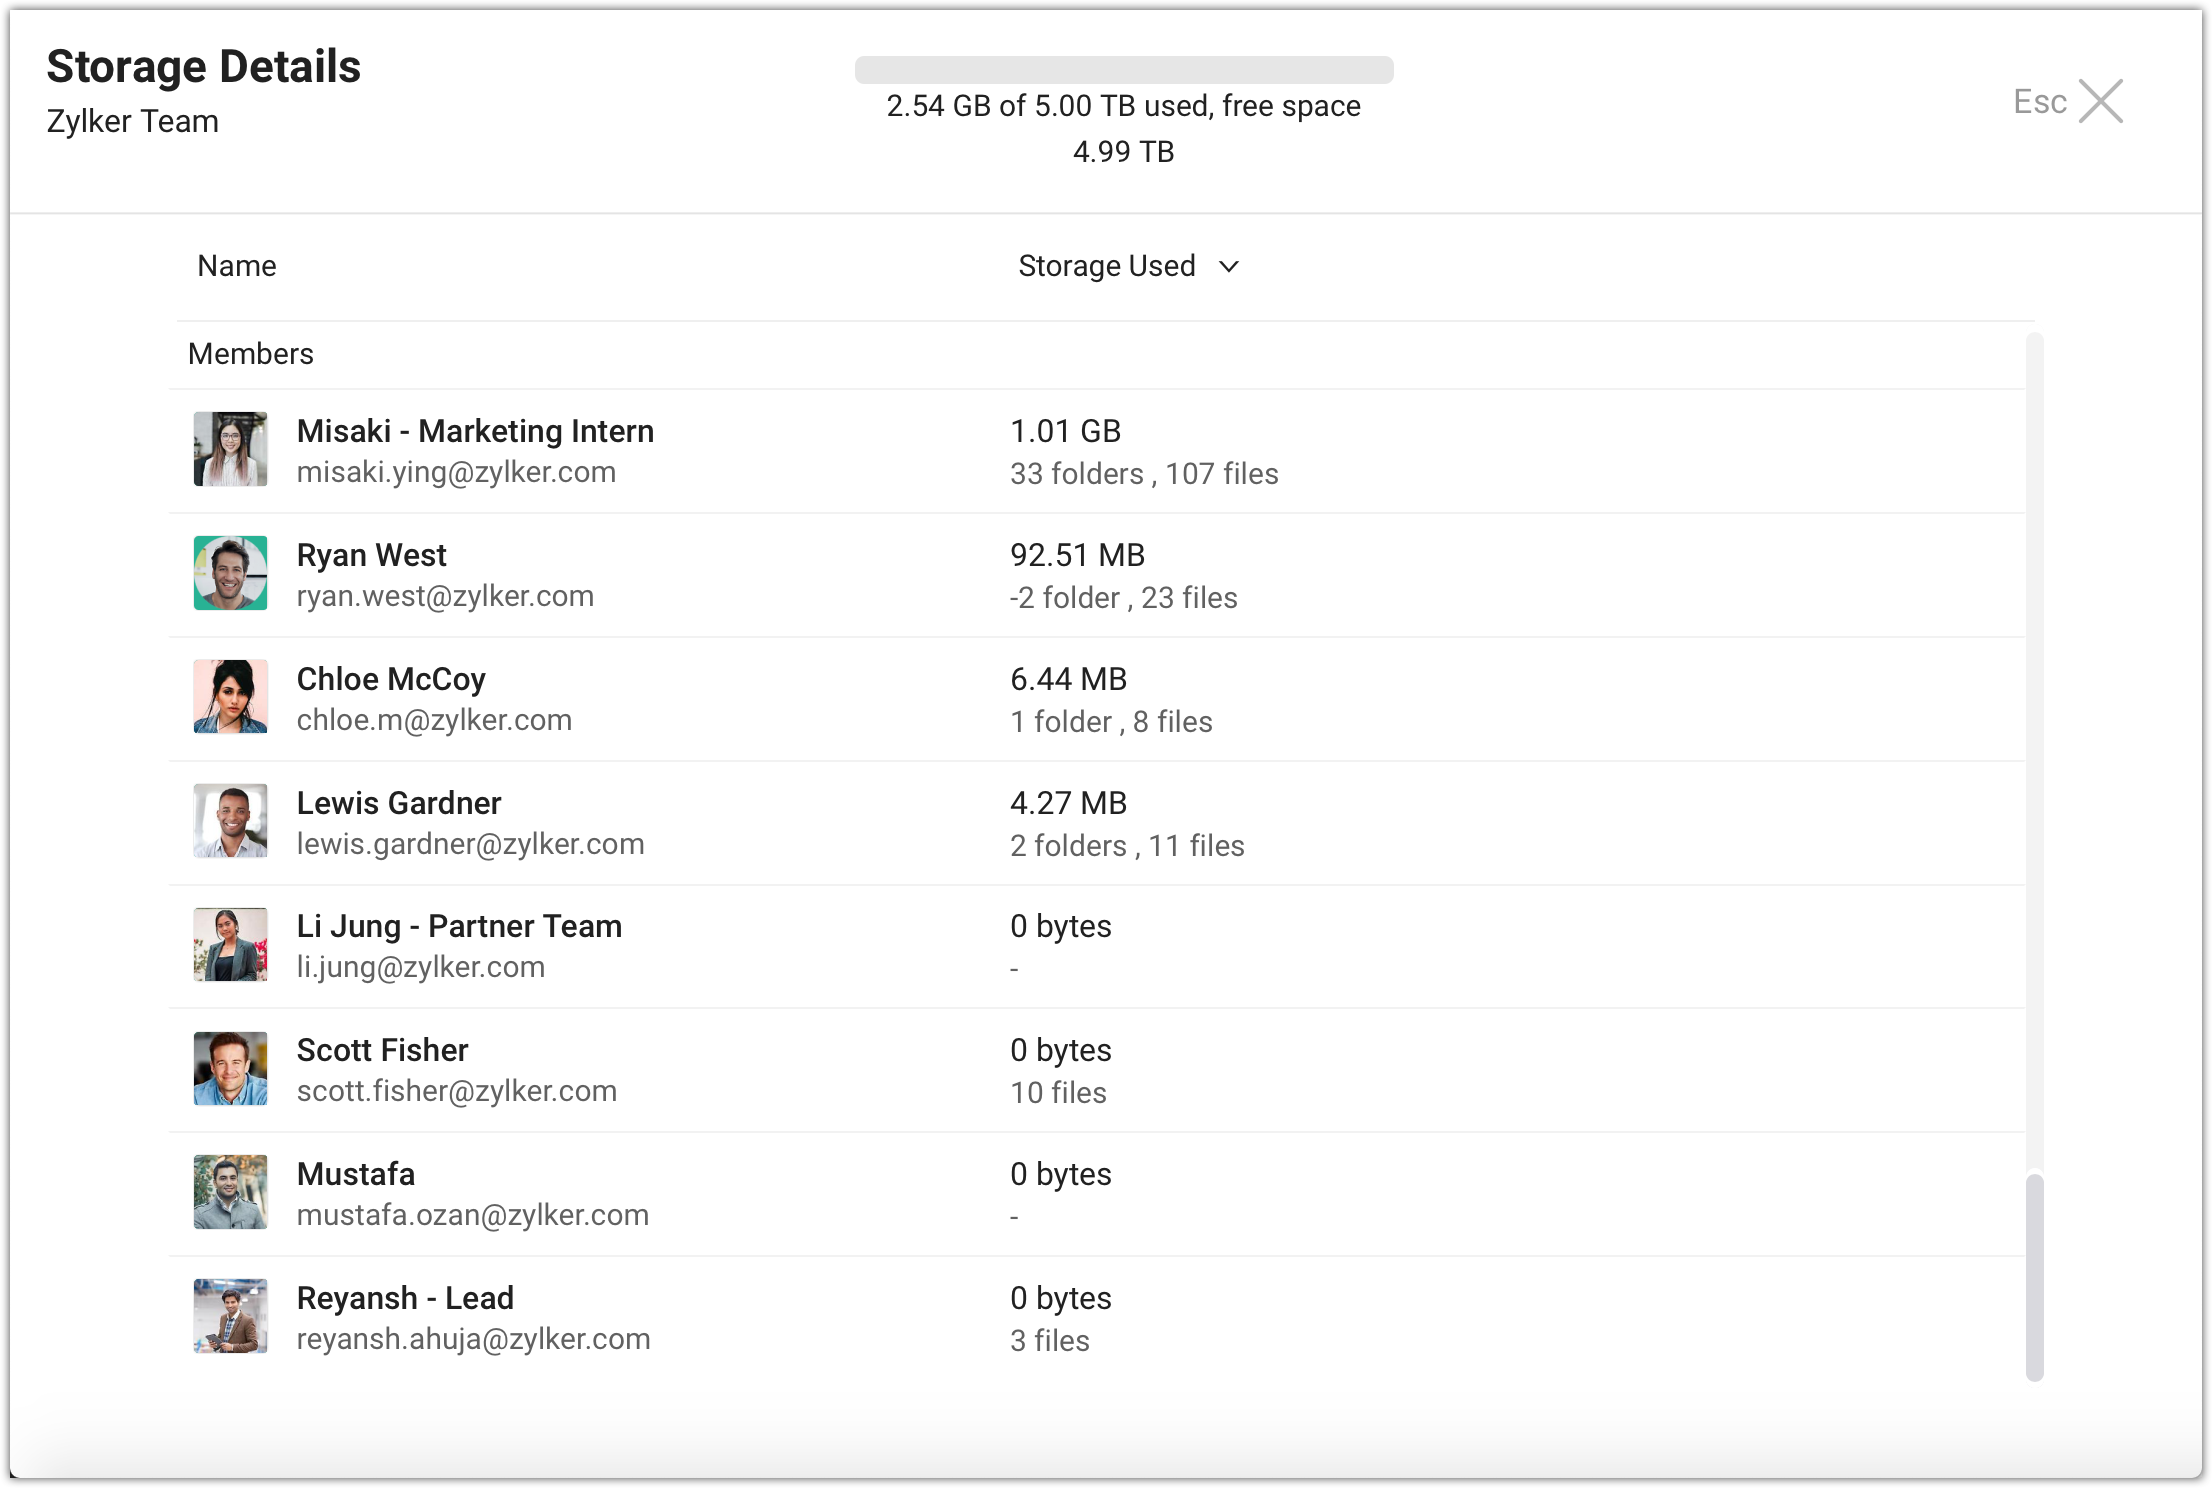Click the Name column header
Screen dimensions: 2212x1488
click(236, 266)
